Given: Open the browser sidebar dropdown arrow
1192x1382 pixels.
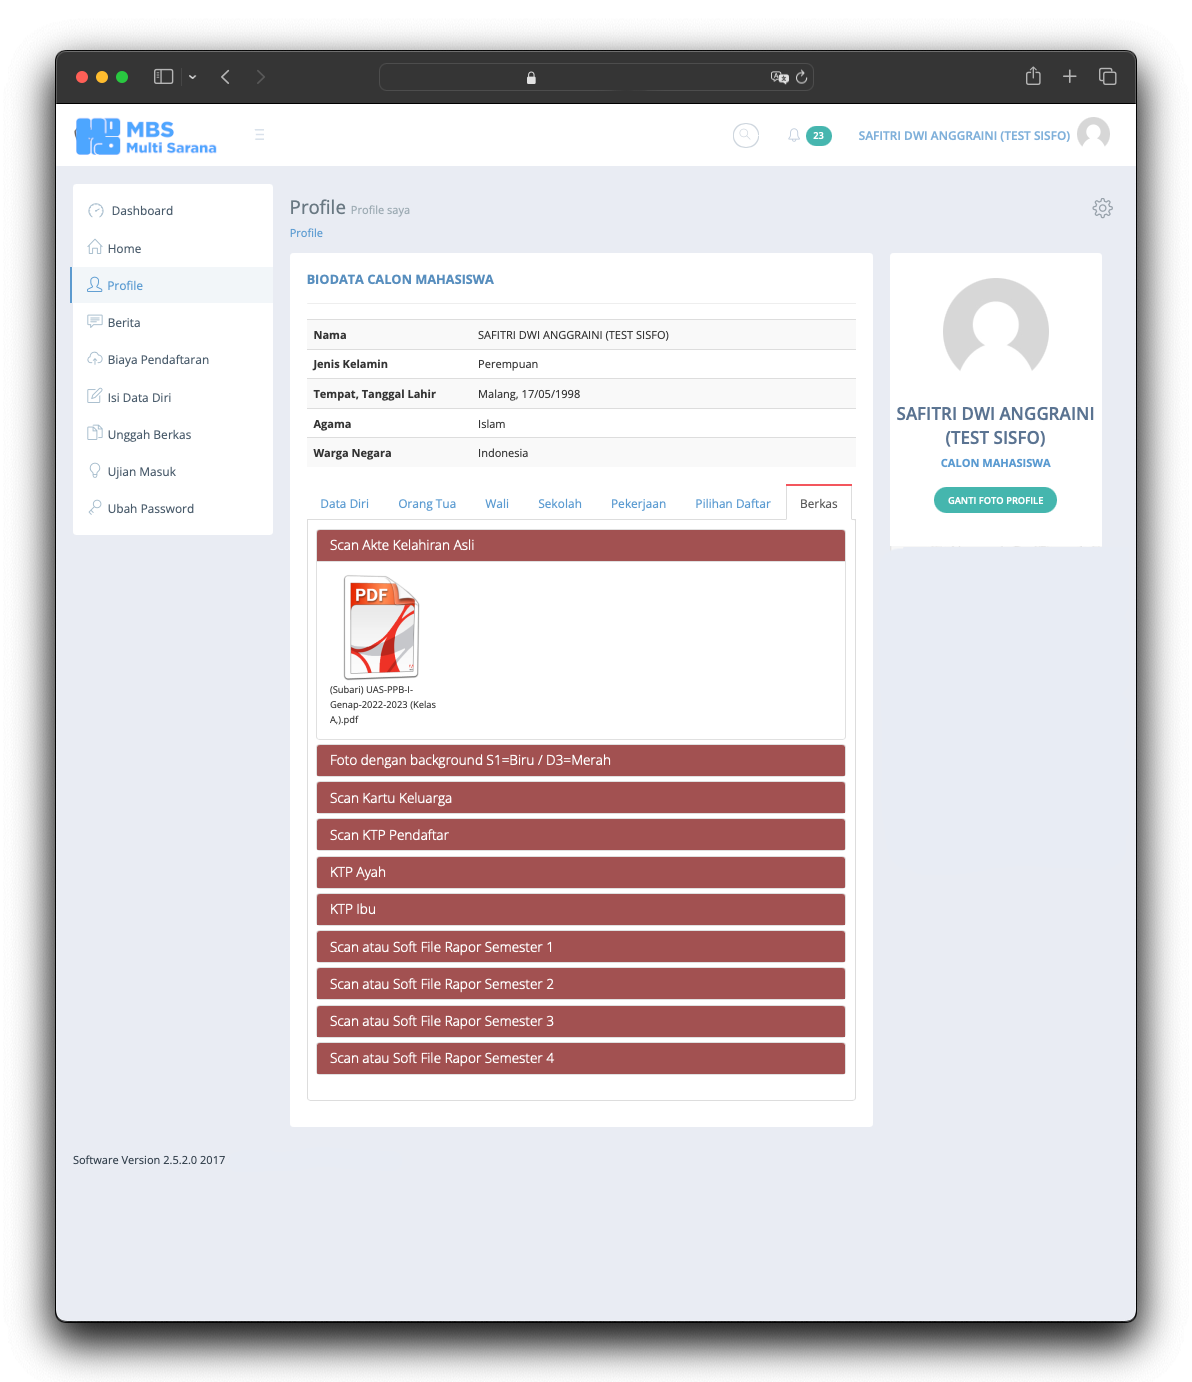Looking at the screenshot, I should click(192, 77).
